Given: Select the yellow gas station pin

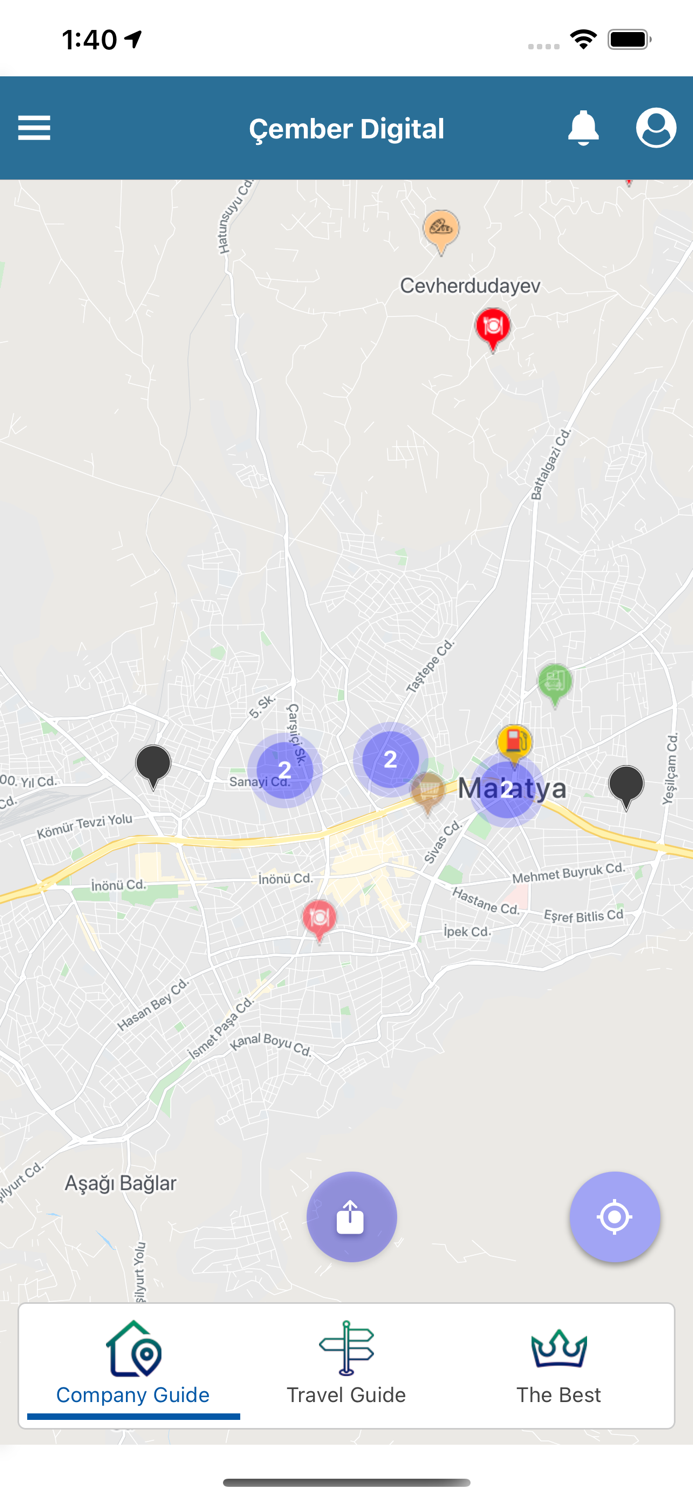Looking at the screenshot, I should click(514, 745).
